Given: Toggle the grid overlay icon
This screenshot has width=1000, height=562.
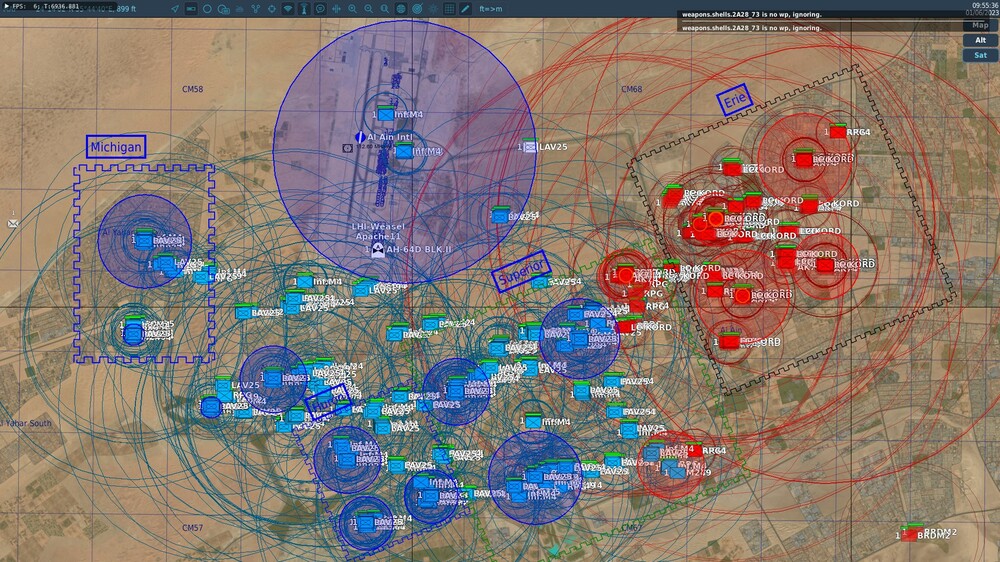Looking at the screenshot, I should (449, 9).
